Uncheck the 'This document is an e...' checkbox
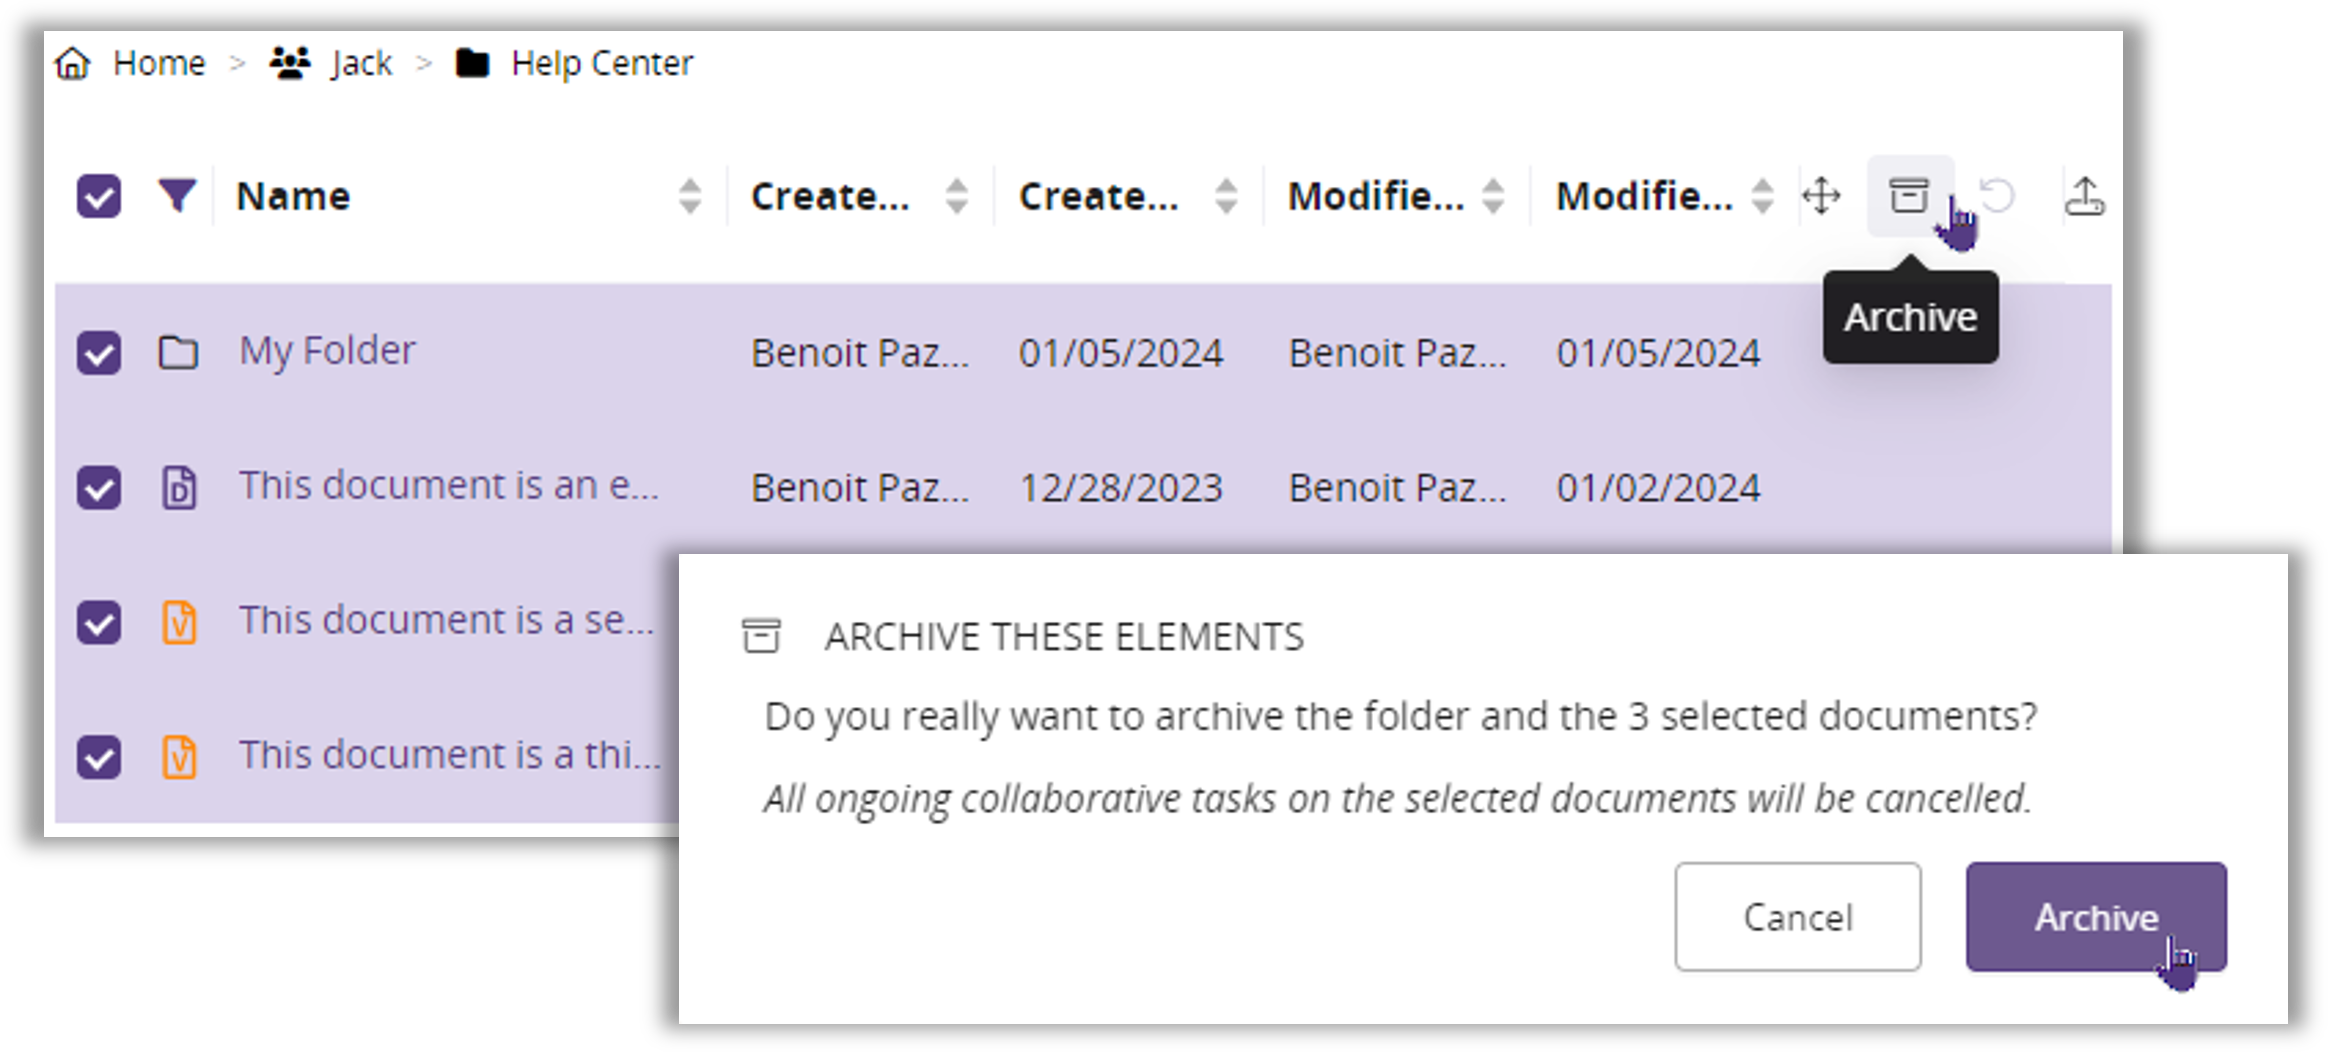2328x1052 pixels. coord(99,488)
